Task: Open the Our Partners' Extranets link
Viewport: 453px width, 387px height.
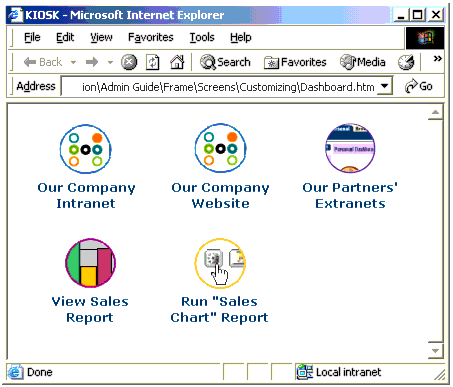Action: [350, 195]
